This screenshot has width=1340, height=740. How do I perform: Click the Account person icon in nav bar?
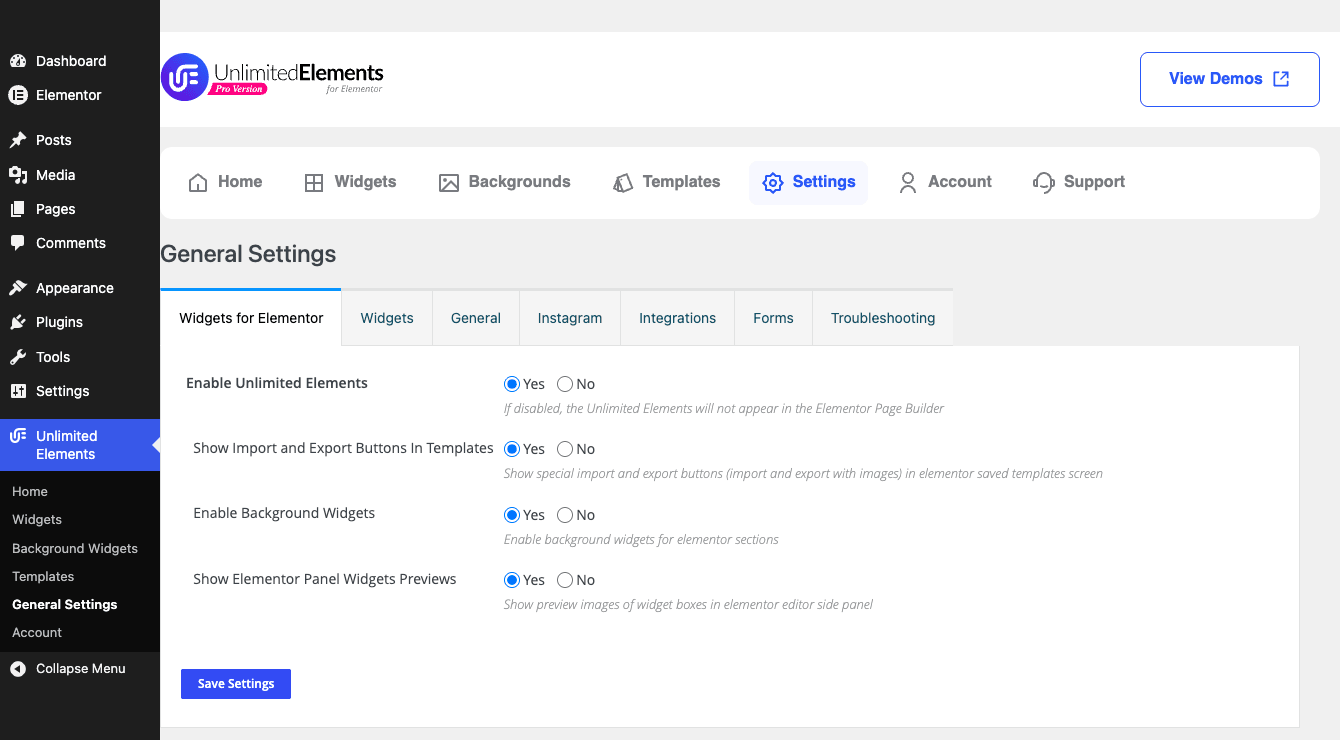point(908,182)
